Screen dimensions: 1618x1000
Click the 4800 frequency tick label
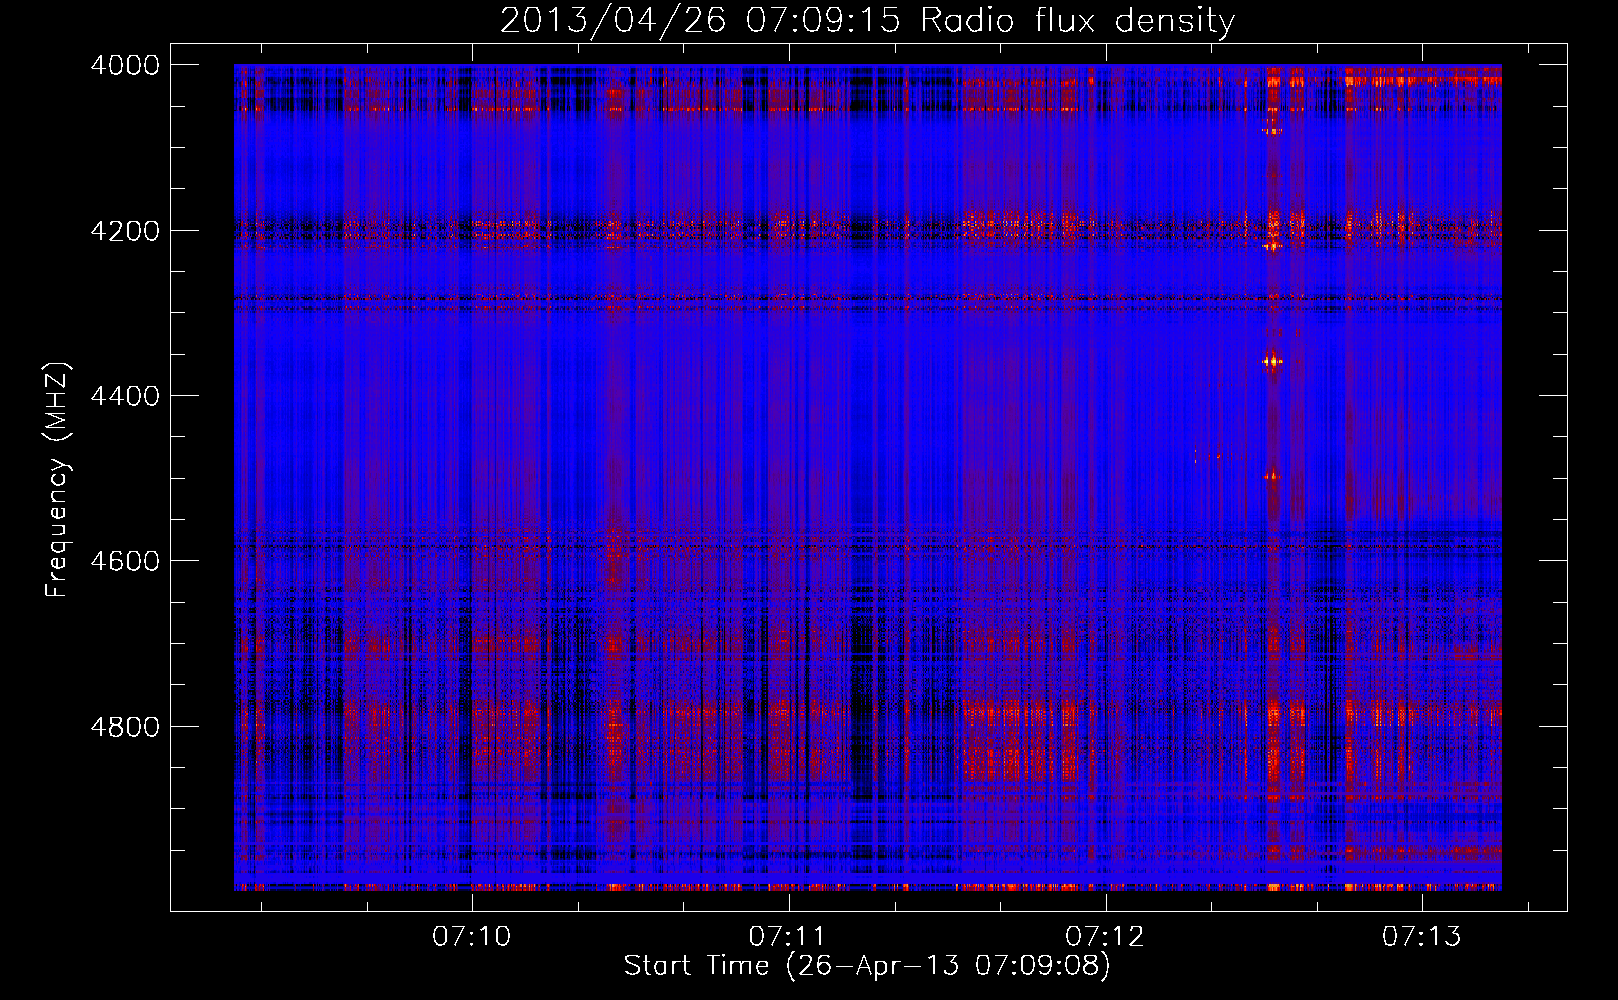(x=125, y=727)
